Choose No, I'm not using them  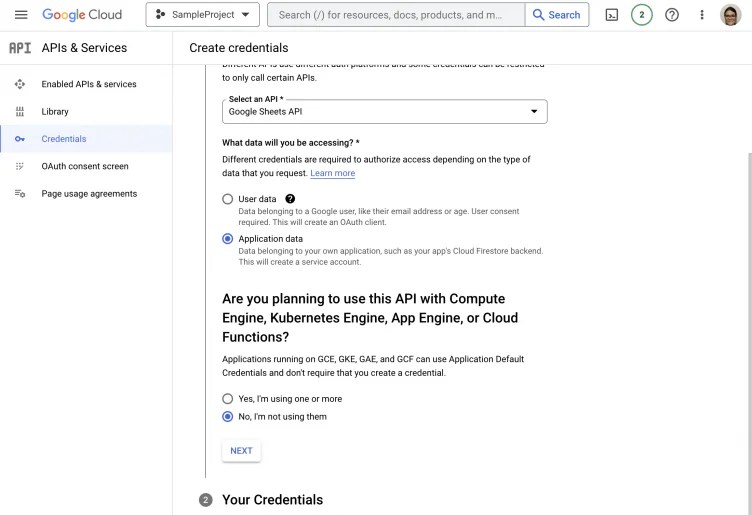click(228, 417)
